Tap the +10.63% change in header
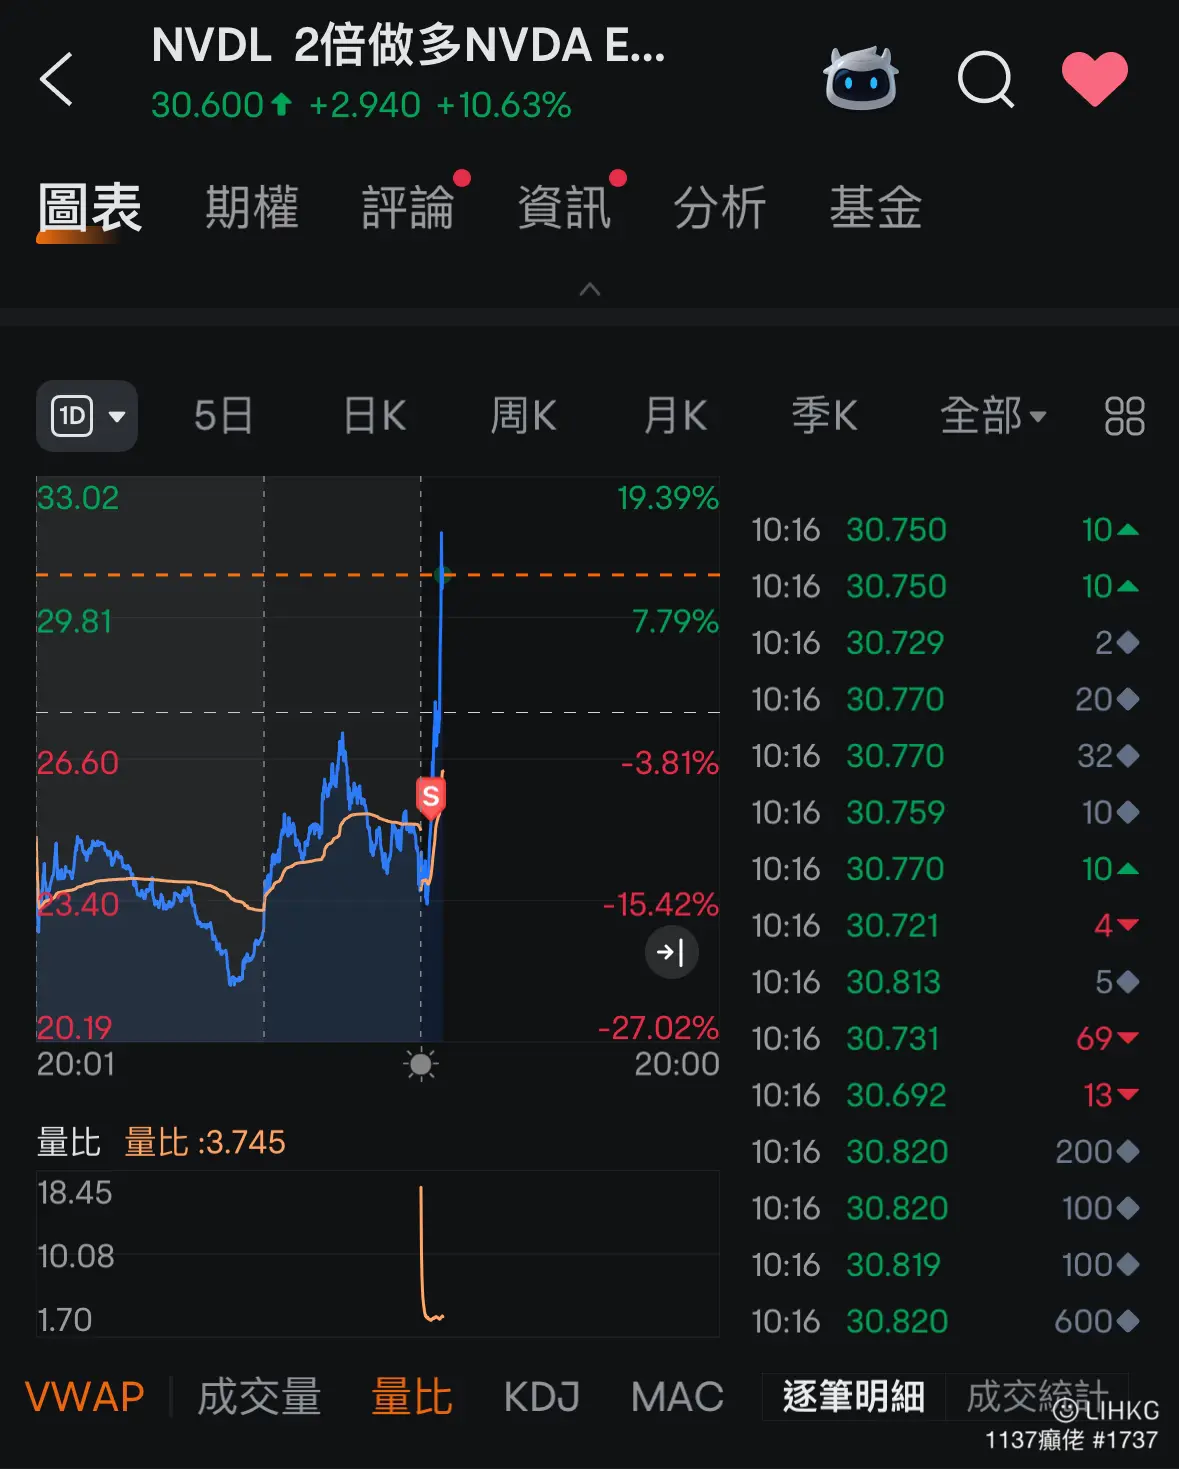Viewport: 1179px width, 1469px height. coord(504,105)
